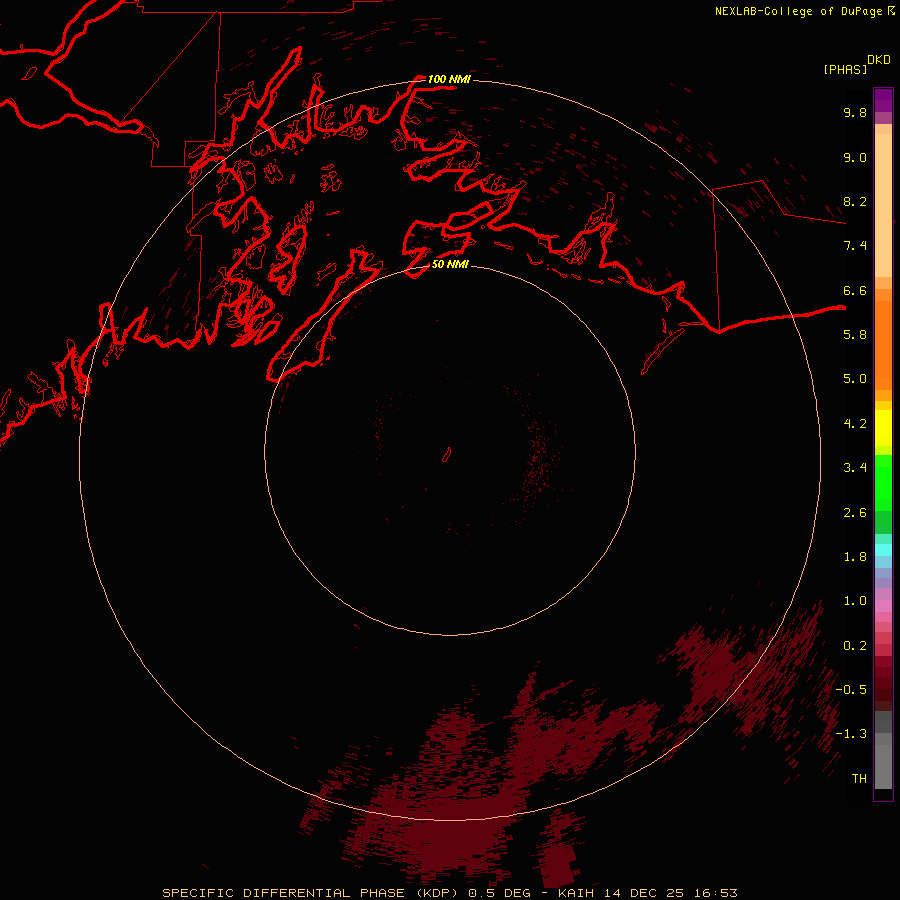Image resolution: width=900 pixels, height=900 pixels.
Task: Select the 2.6 legend value
Action: tap(855, 513)
